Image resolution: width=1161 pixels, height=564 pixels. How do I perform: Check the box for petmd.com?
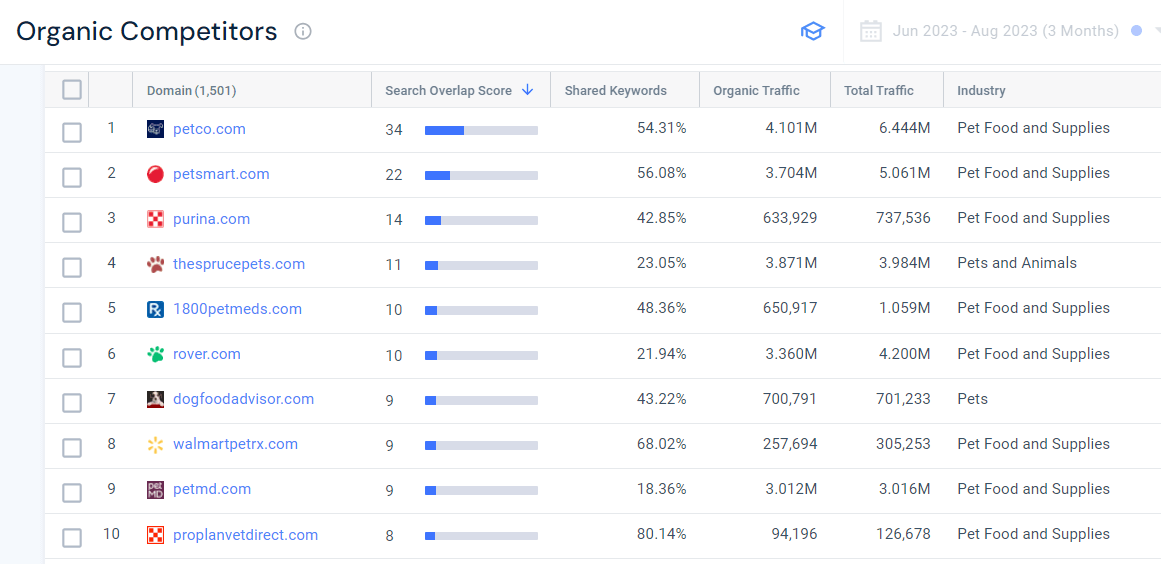(x=72, y=493)
